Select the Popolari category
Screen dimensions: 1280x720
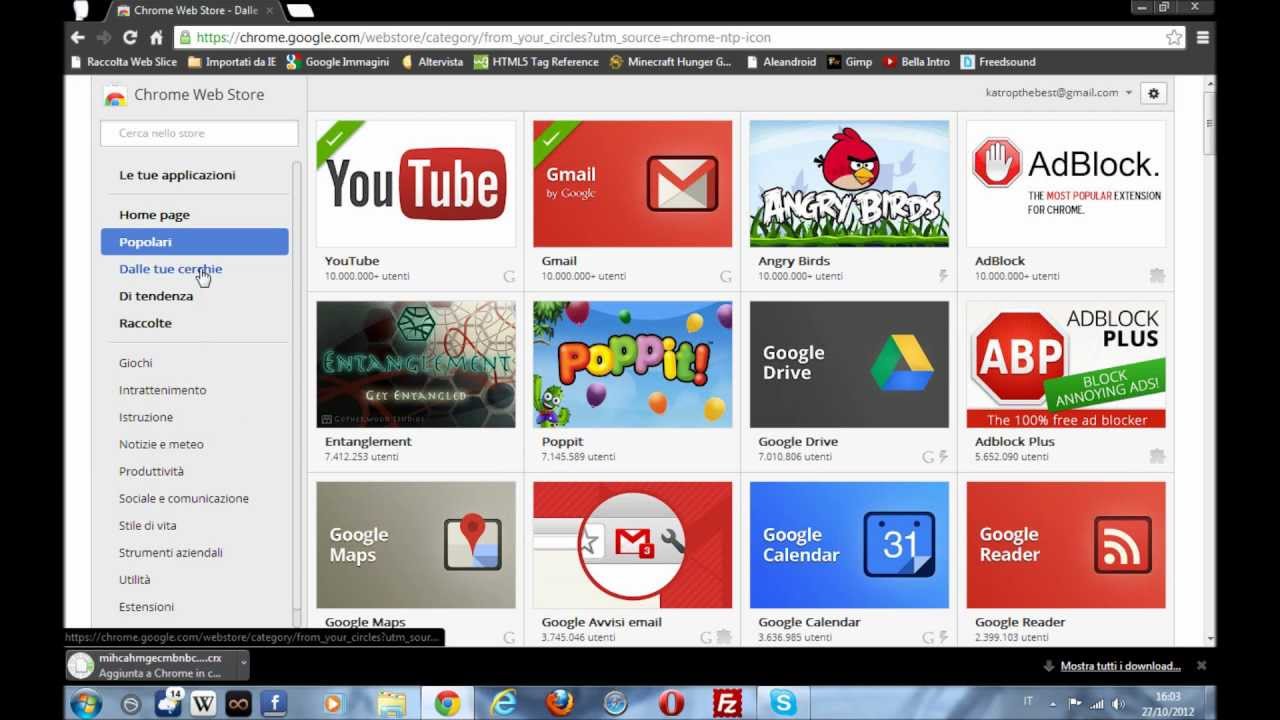click(194, 241)
